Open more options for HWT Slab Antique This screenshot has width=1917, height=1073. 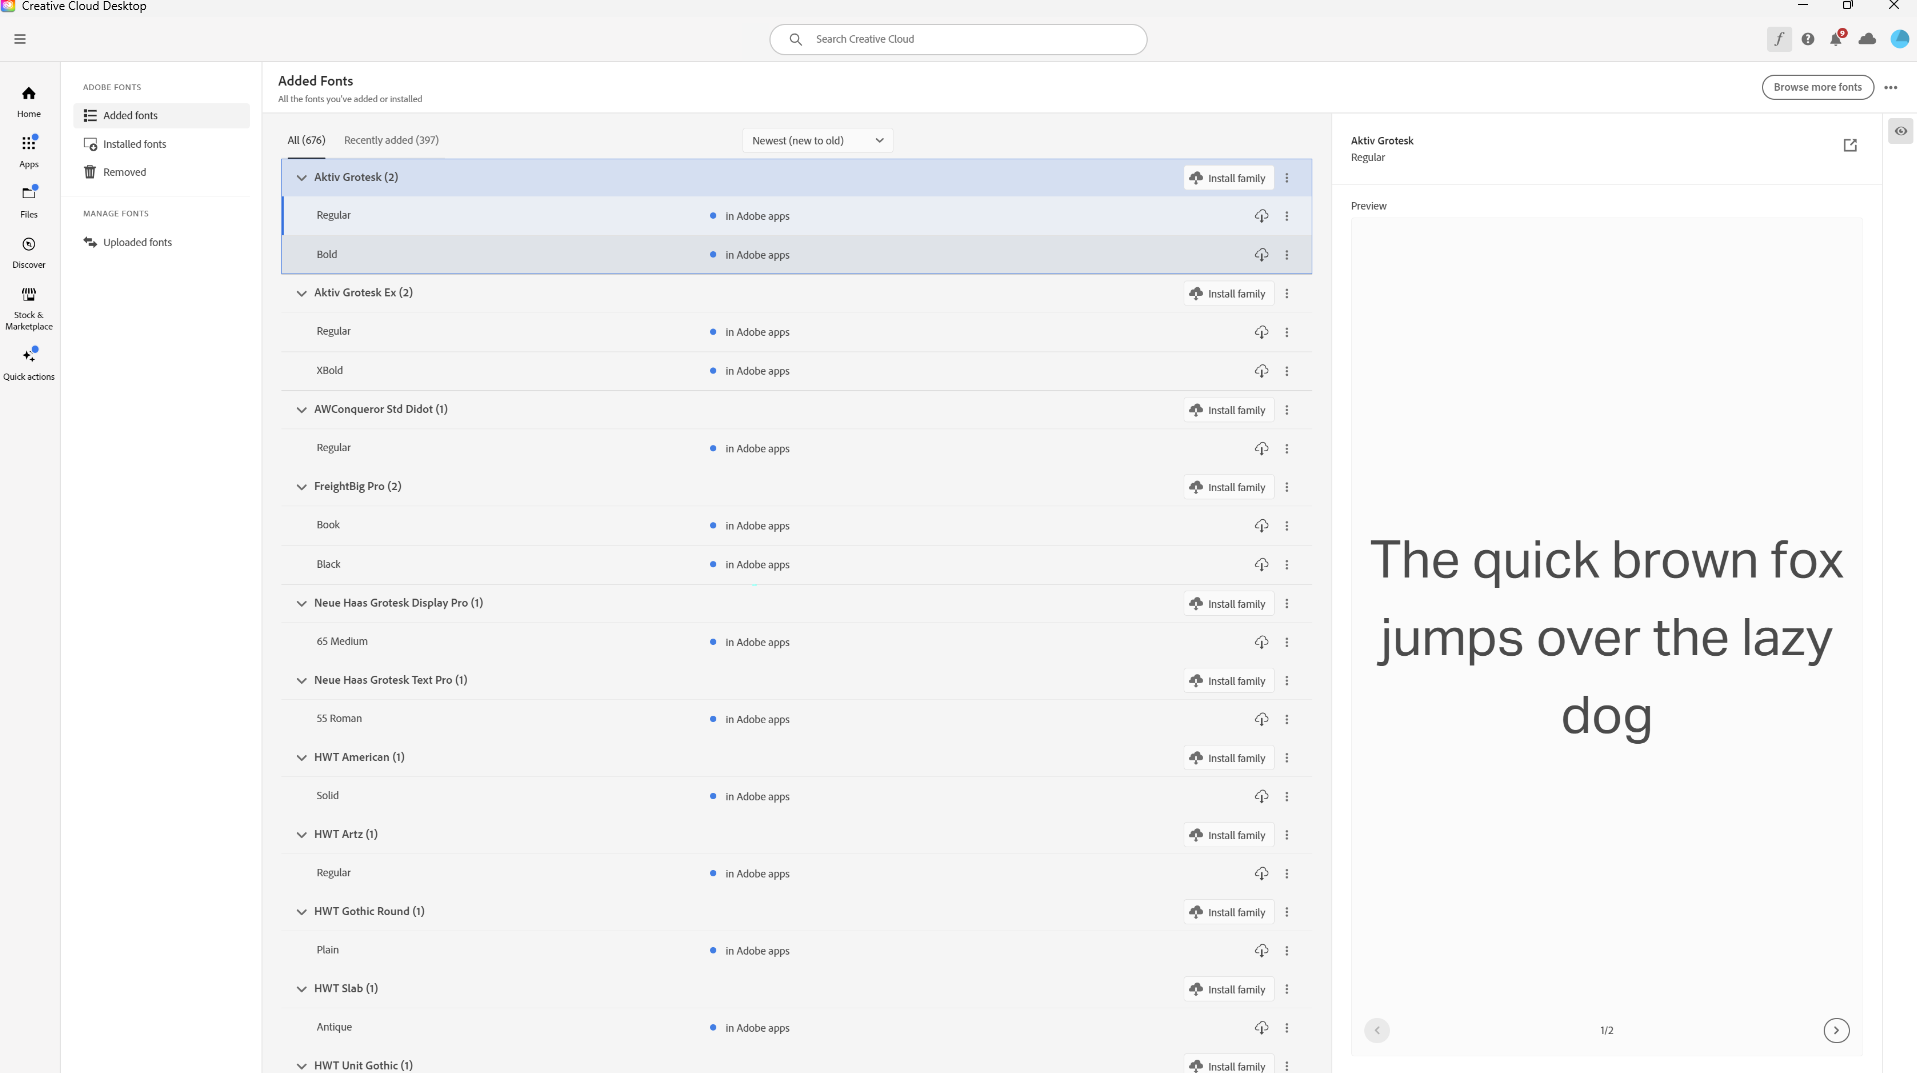point(1287,1028)
